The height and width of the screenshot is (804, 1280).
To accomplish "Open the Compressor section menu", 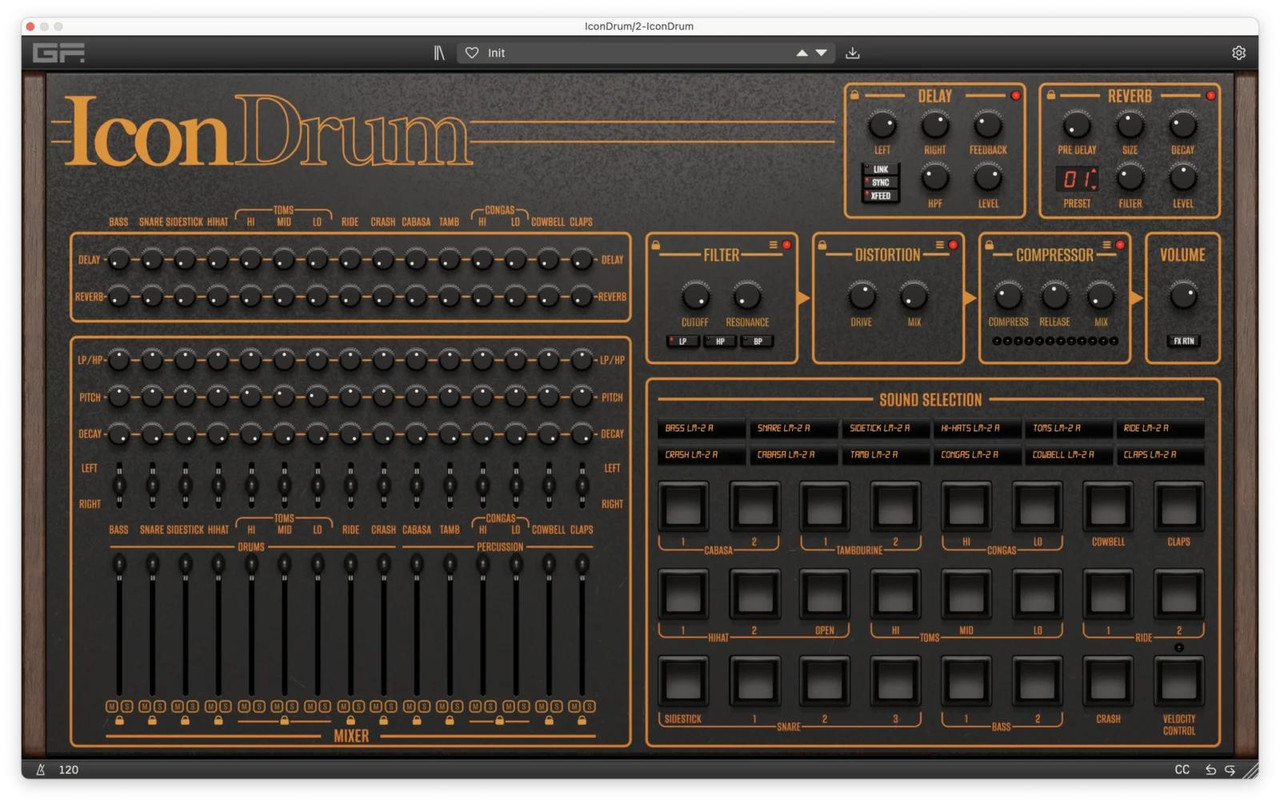I will [1107, 245].
